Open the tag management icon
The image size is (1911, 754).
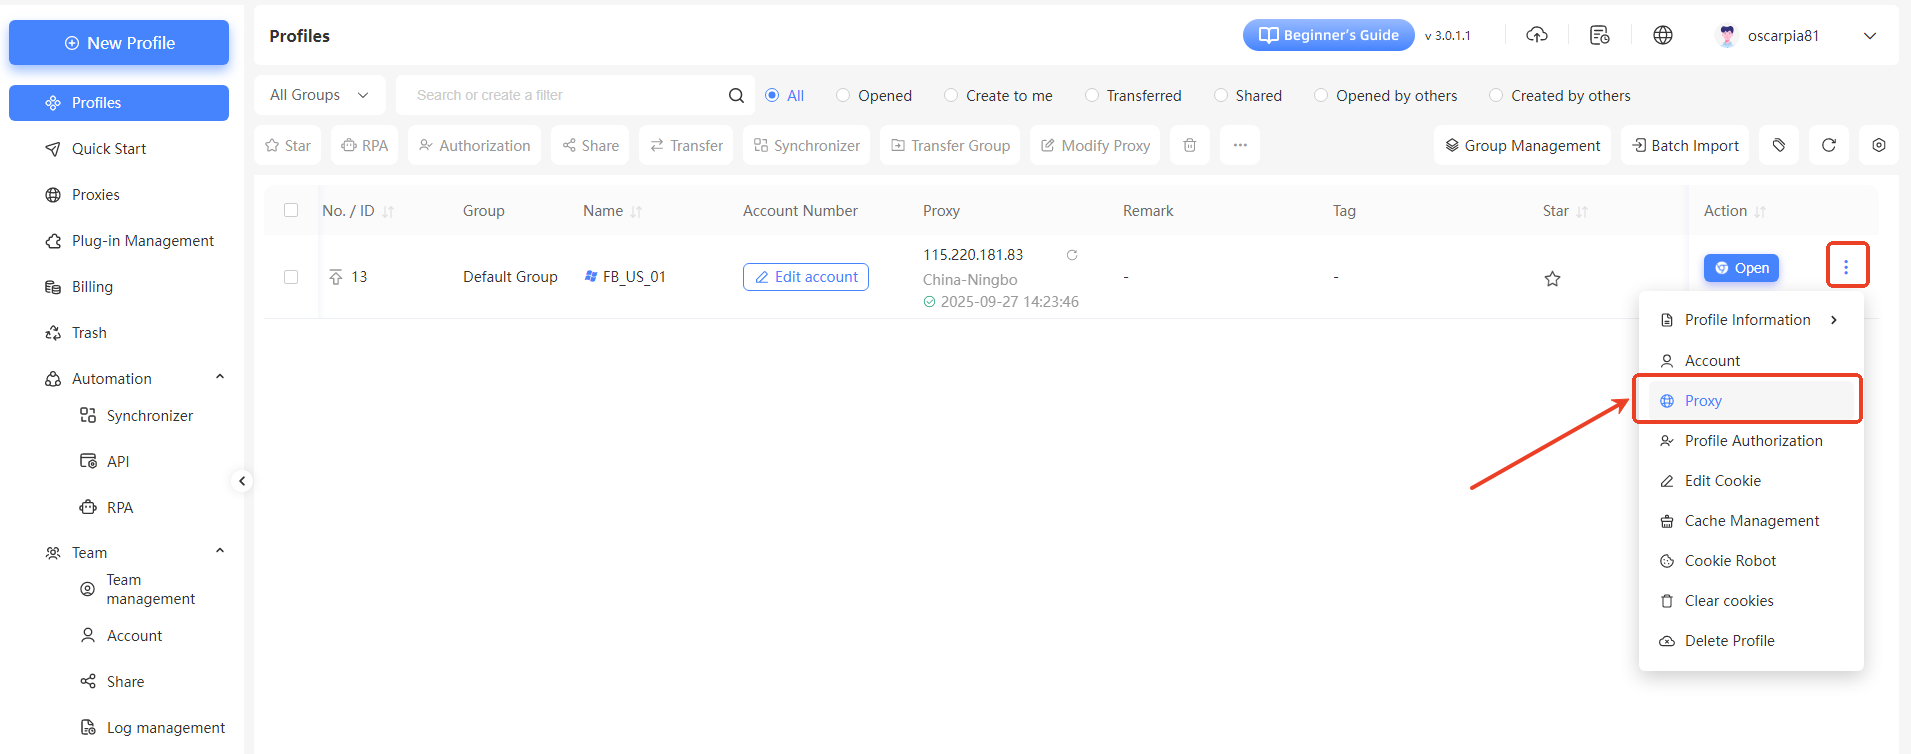click(x=1778, y=145)
